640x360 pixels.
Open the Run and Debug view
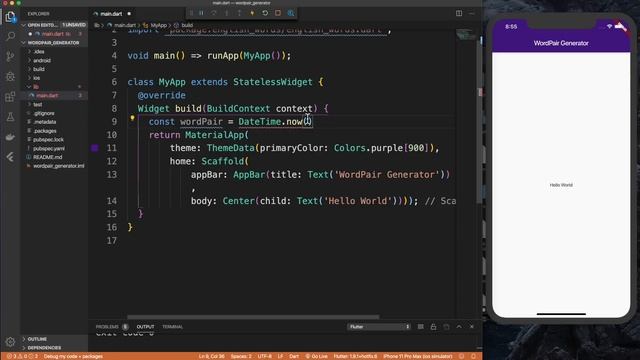10,76
